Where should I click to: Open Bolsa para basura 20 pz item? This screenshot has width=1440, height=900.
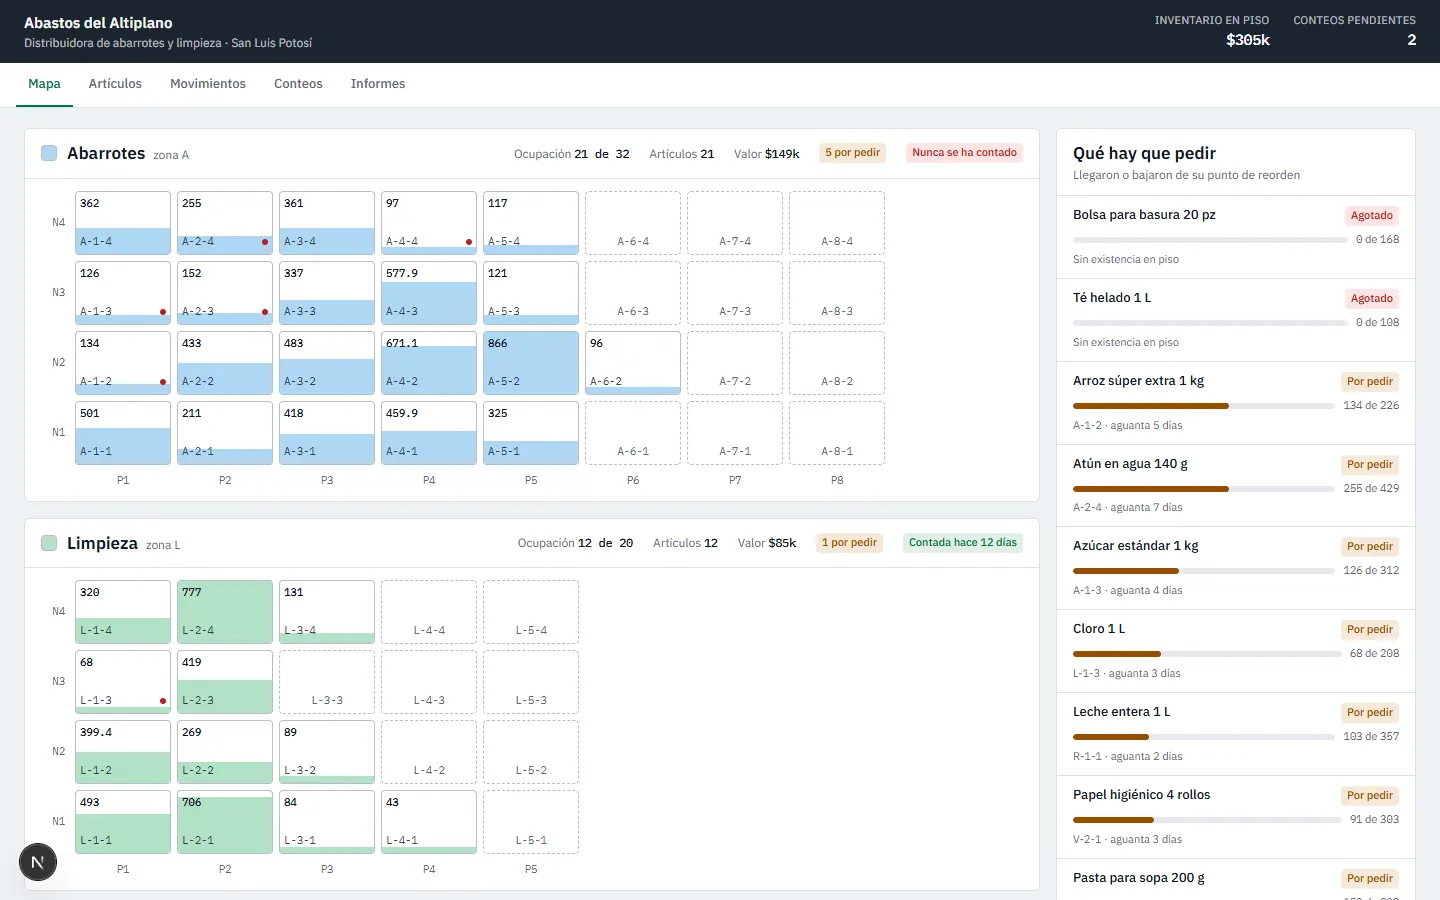[x=1236, y=237]
